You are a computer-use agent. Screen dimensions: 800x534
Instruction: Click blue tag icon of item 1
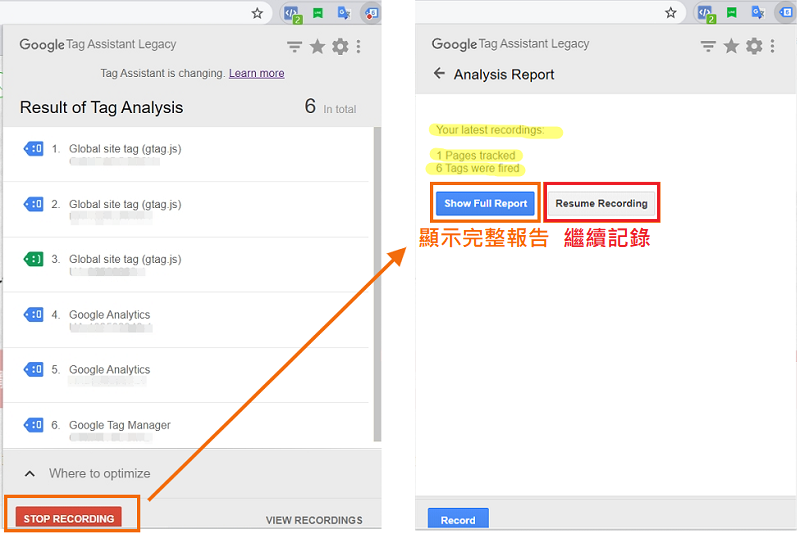[34, 149]
